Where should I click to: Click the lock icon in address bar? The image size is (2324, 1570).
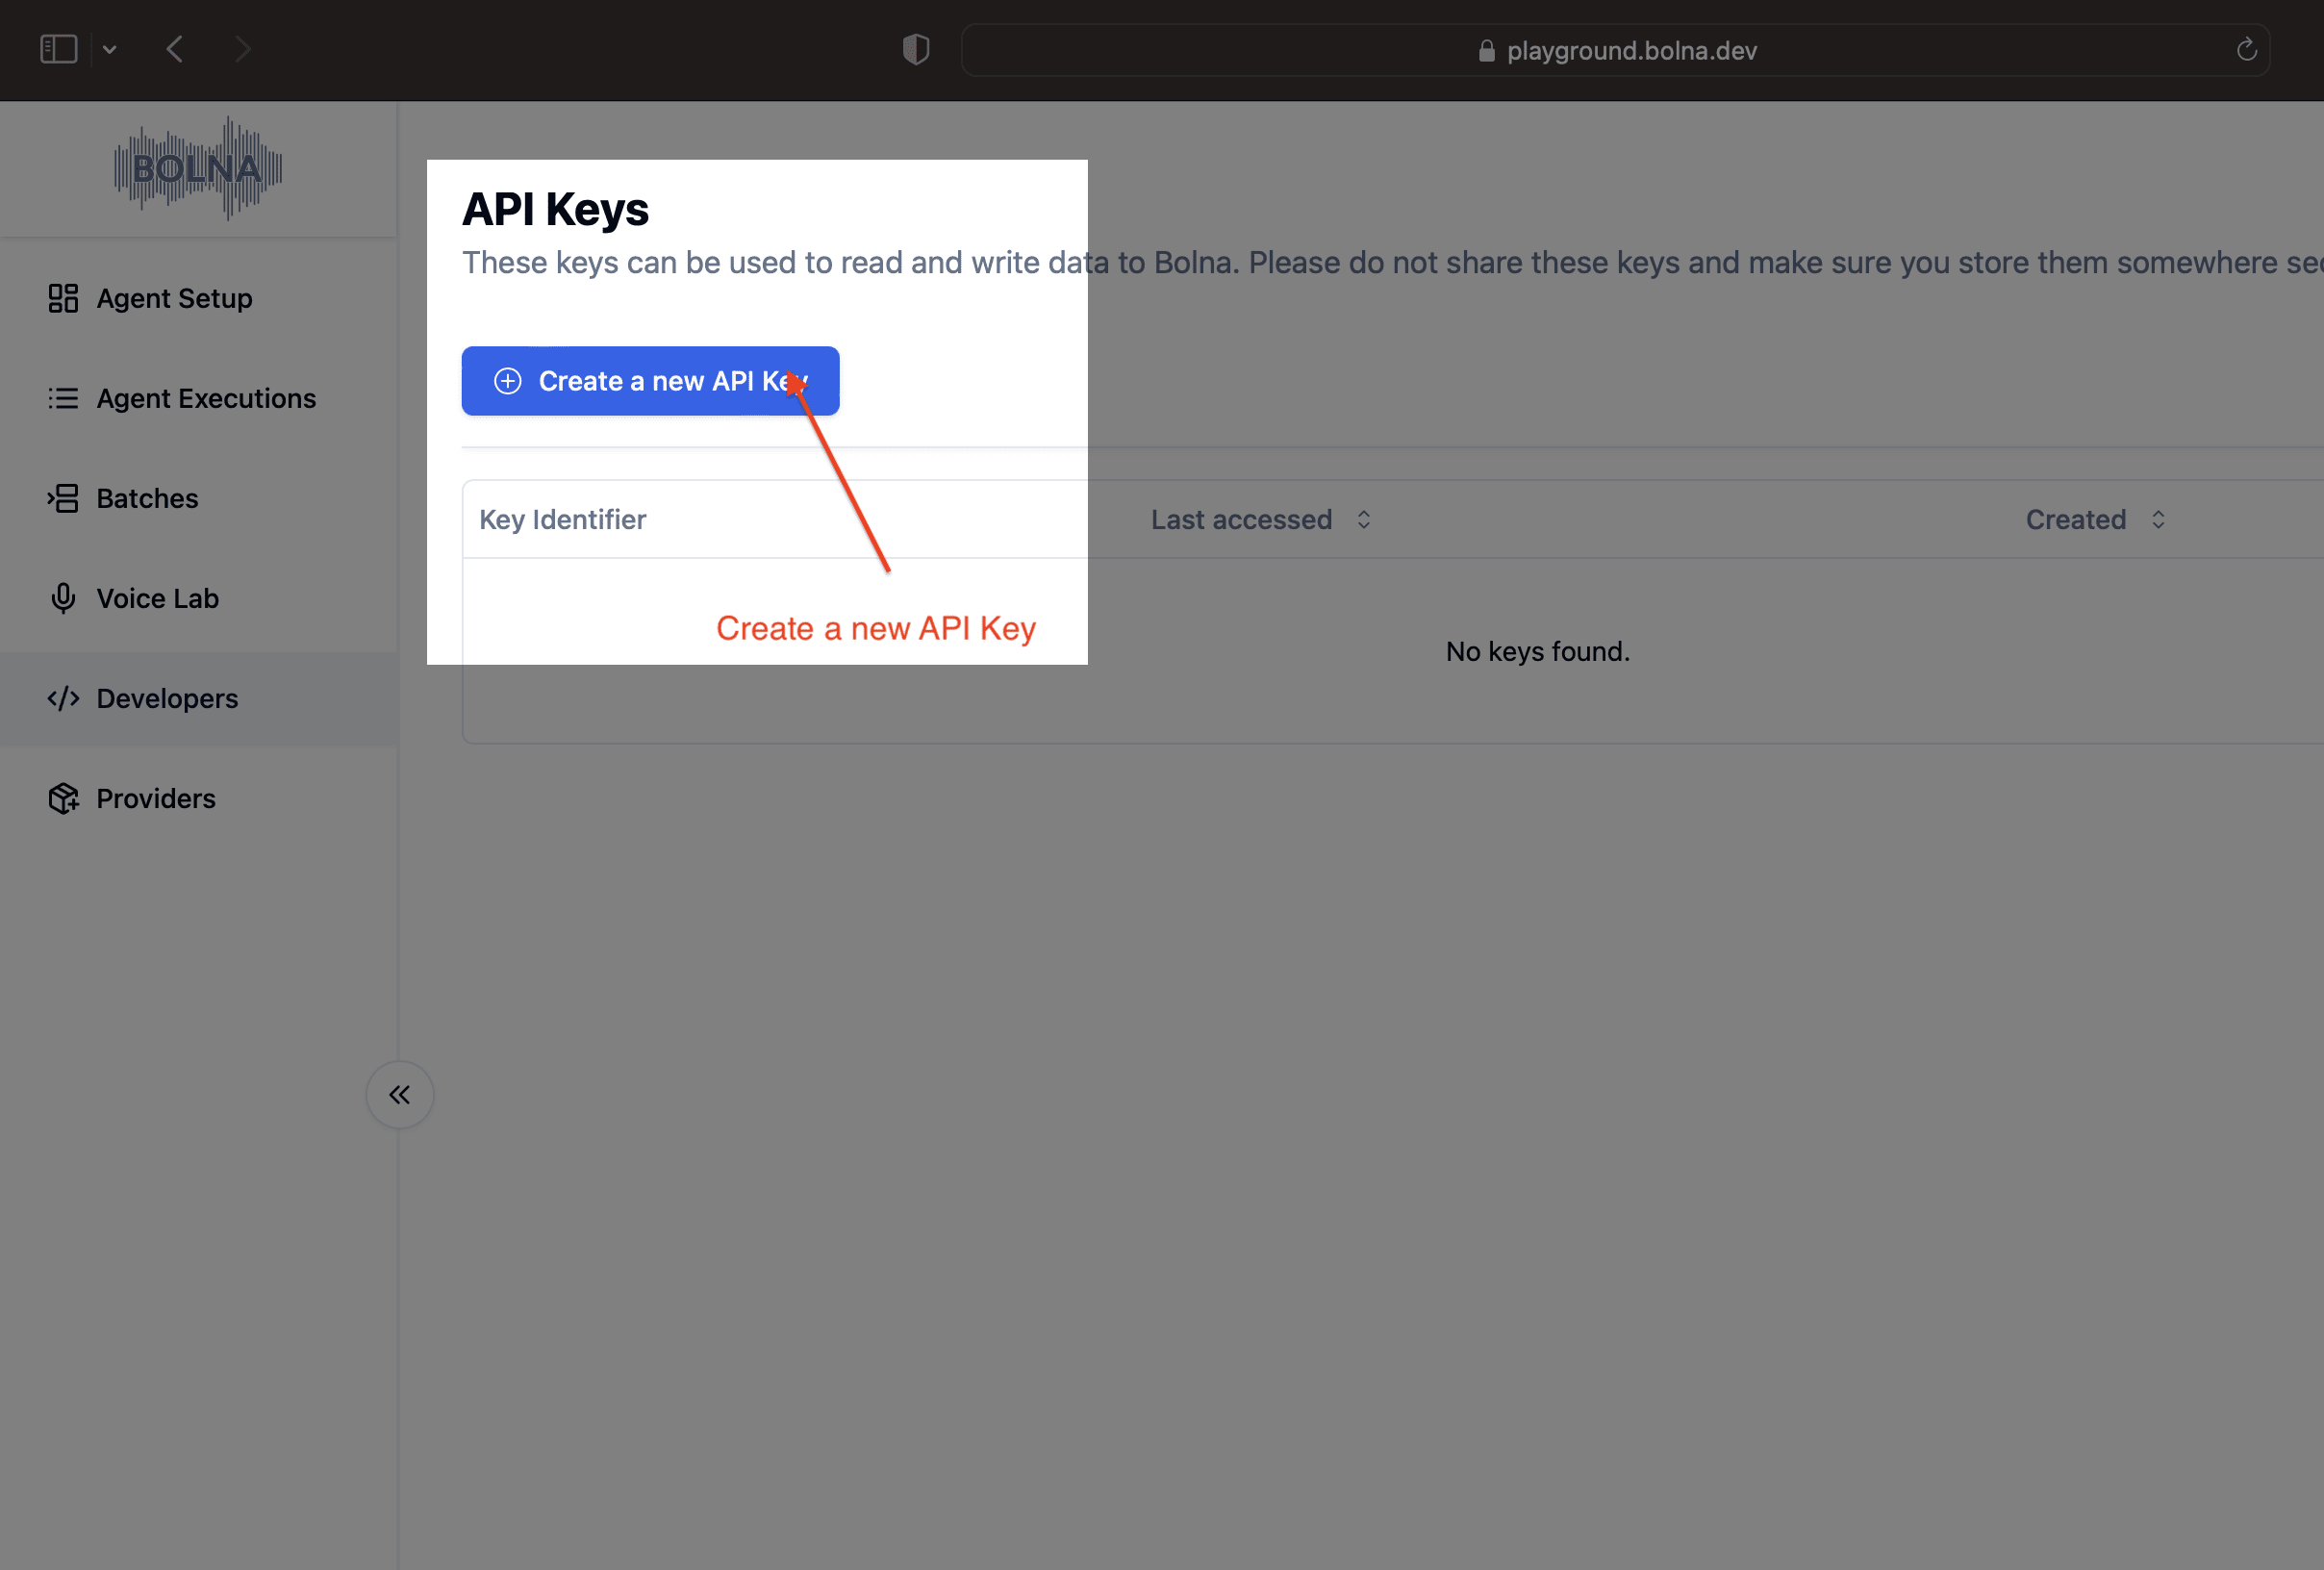tap(1487, 51)
